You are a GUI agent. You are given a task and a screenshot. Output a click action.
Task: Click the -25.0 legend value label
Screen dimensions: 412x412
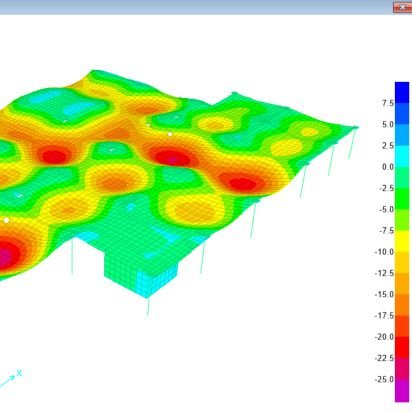(x=384, y=380)
